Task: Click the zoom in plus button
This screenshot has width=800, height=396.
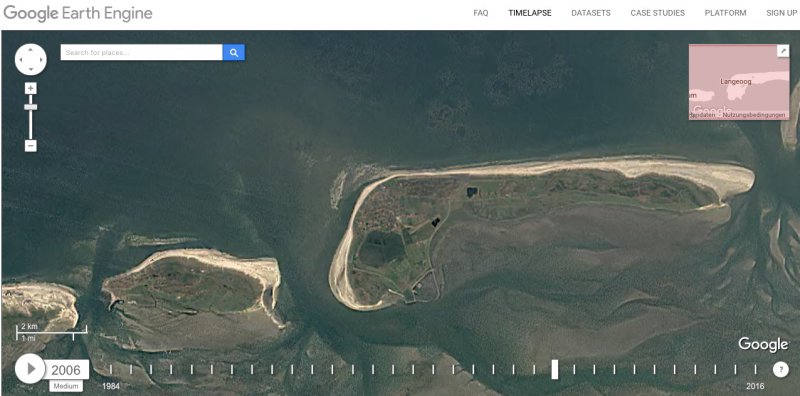Action: pyautogui.click(x=31, y=88)
